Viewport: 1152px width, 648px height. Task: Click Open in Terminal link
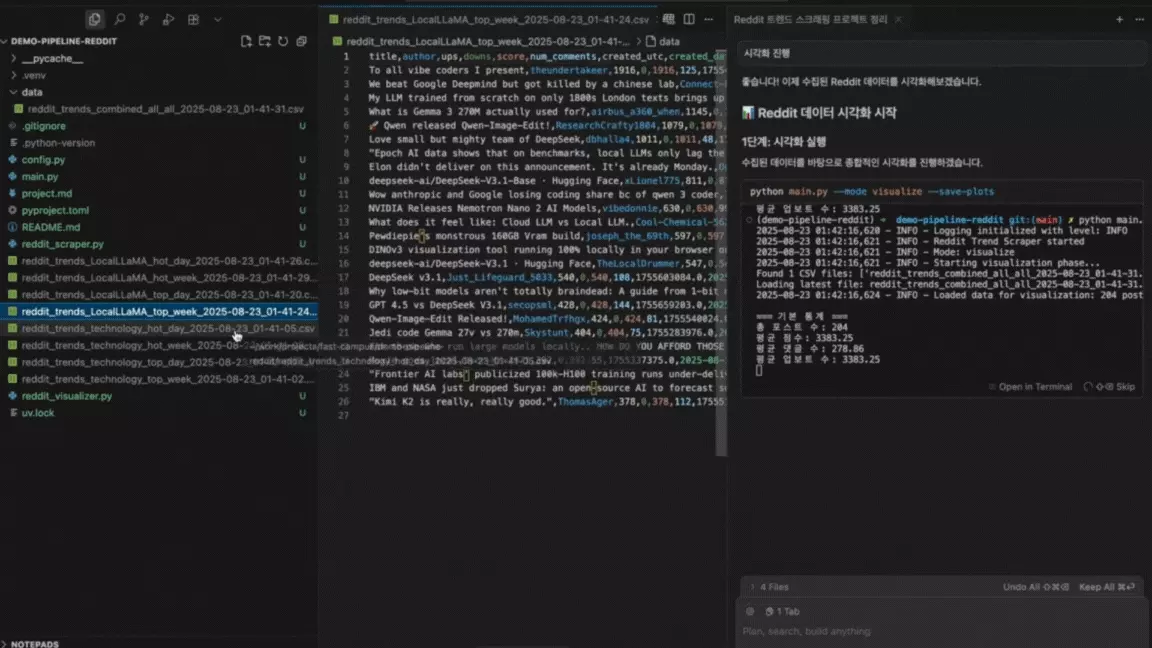1030,386
